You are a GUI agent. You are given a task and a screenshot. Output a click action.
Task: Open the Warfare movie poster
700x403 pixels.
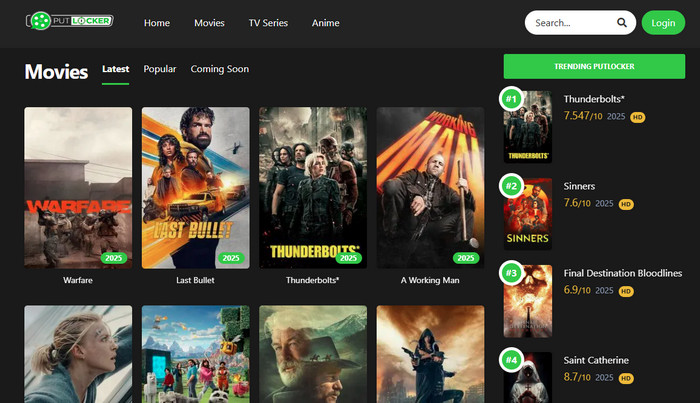(78, 187)
